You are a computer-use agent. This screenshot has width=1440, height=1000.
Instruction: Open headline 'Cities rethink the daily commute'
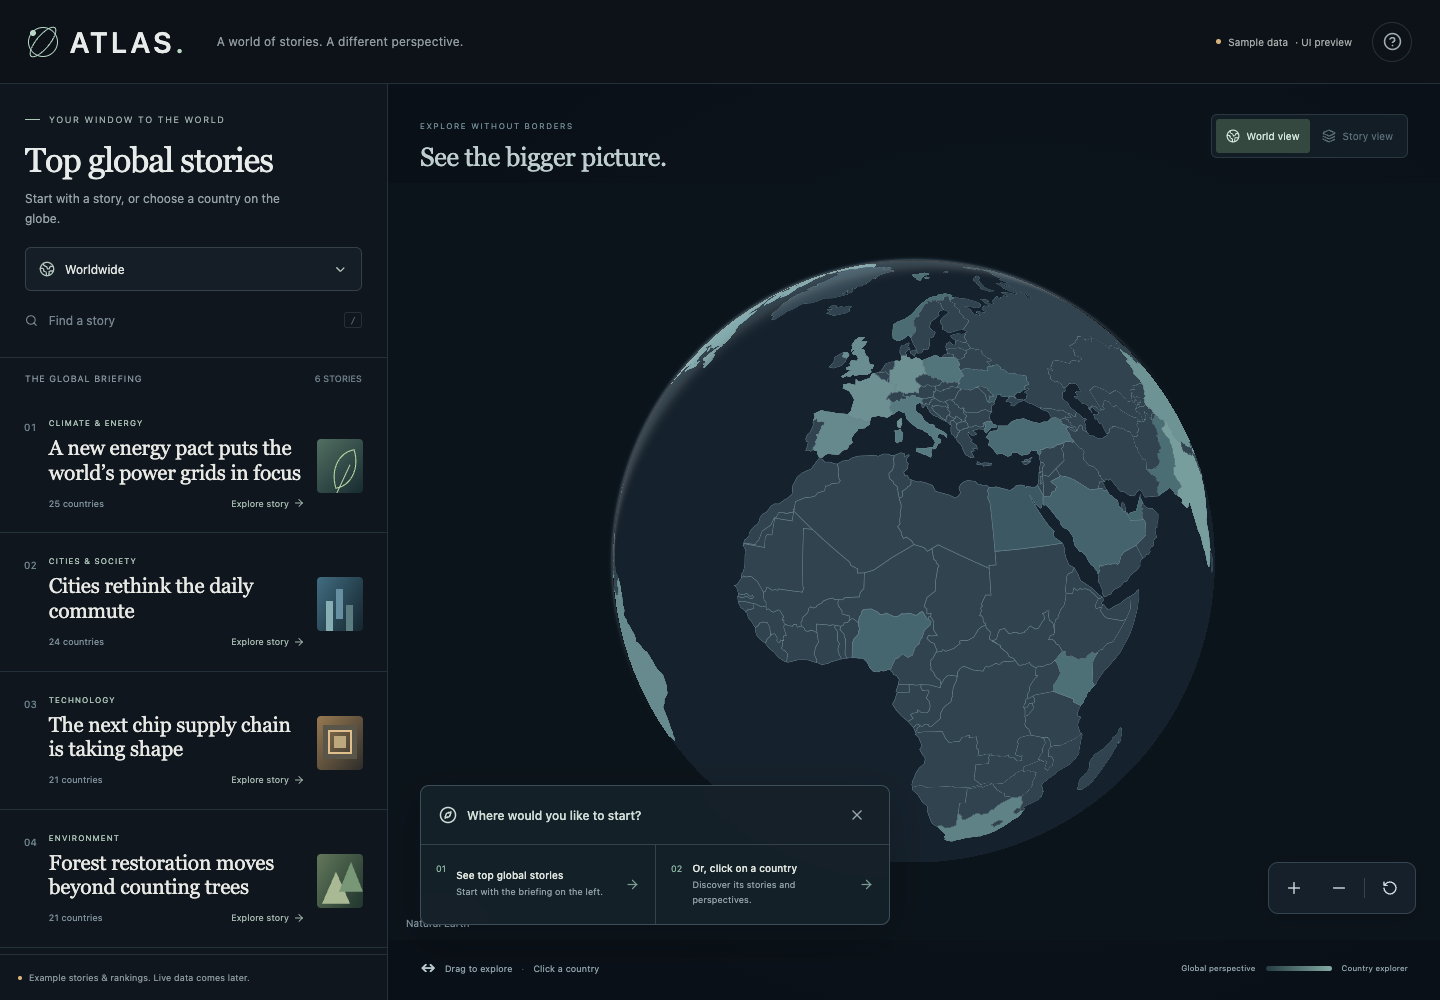pos(151,598)
